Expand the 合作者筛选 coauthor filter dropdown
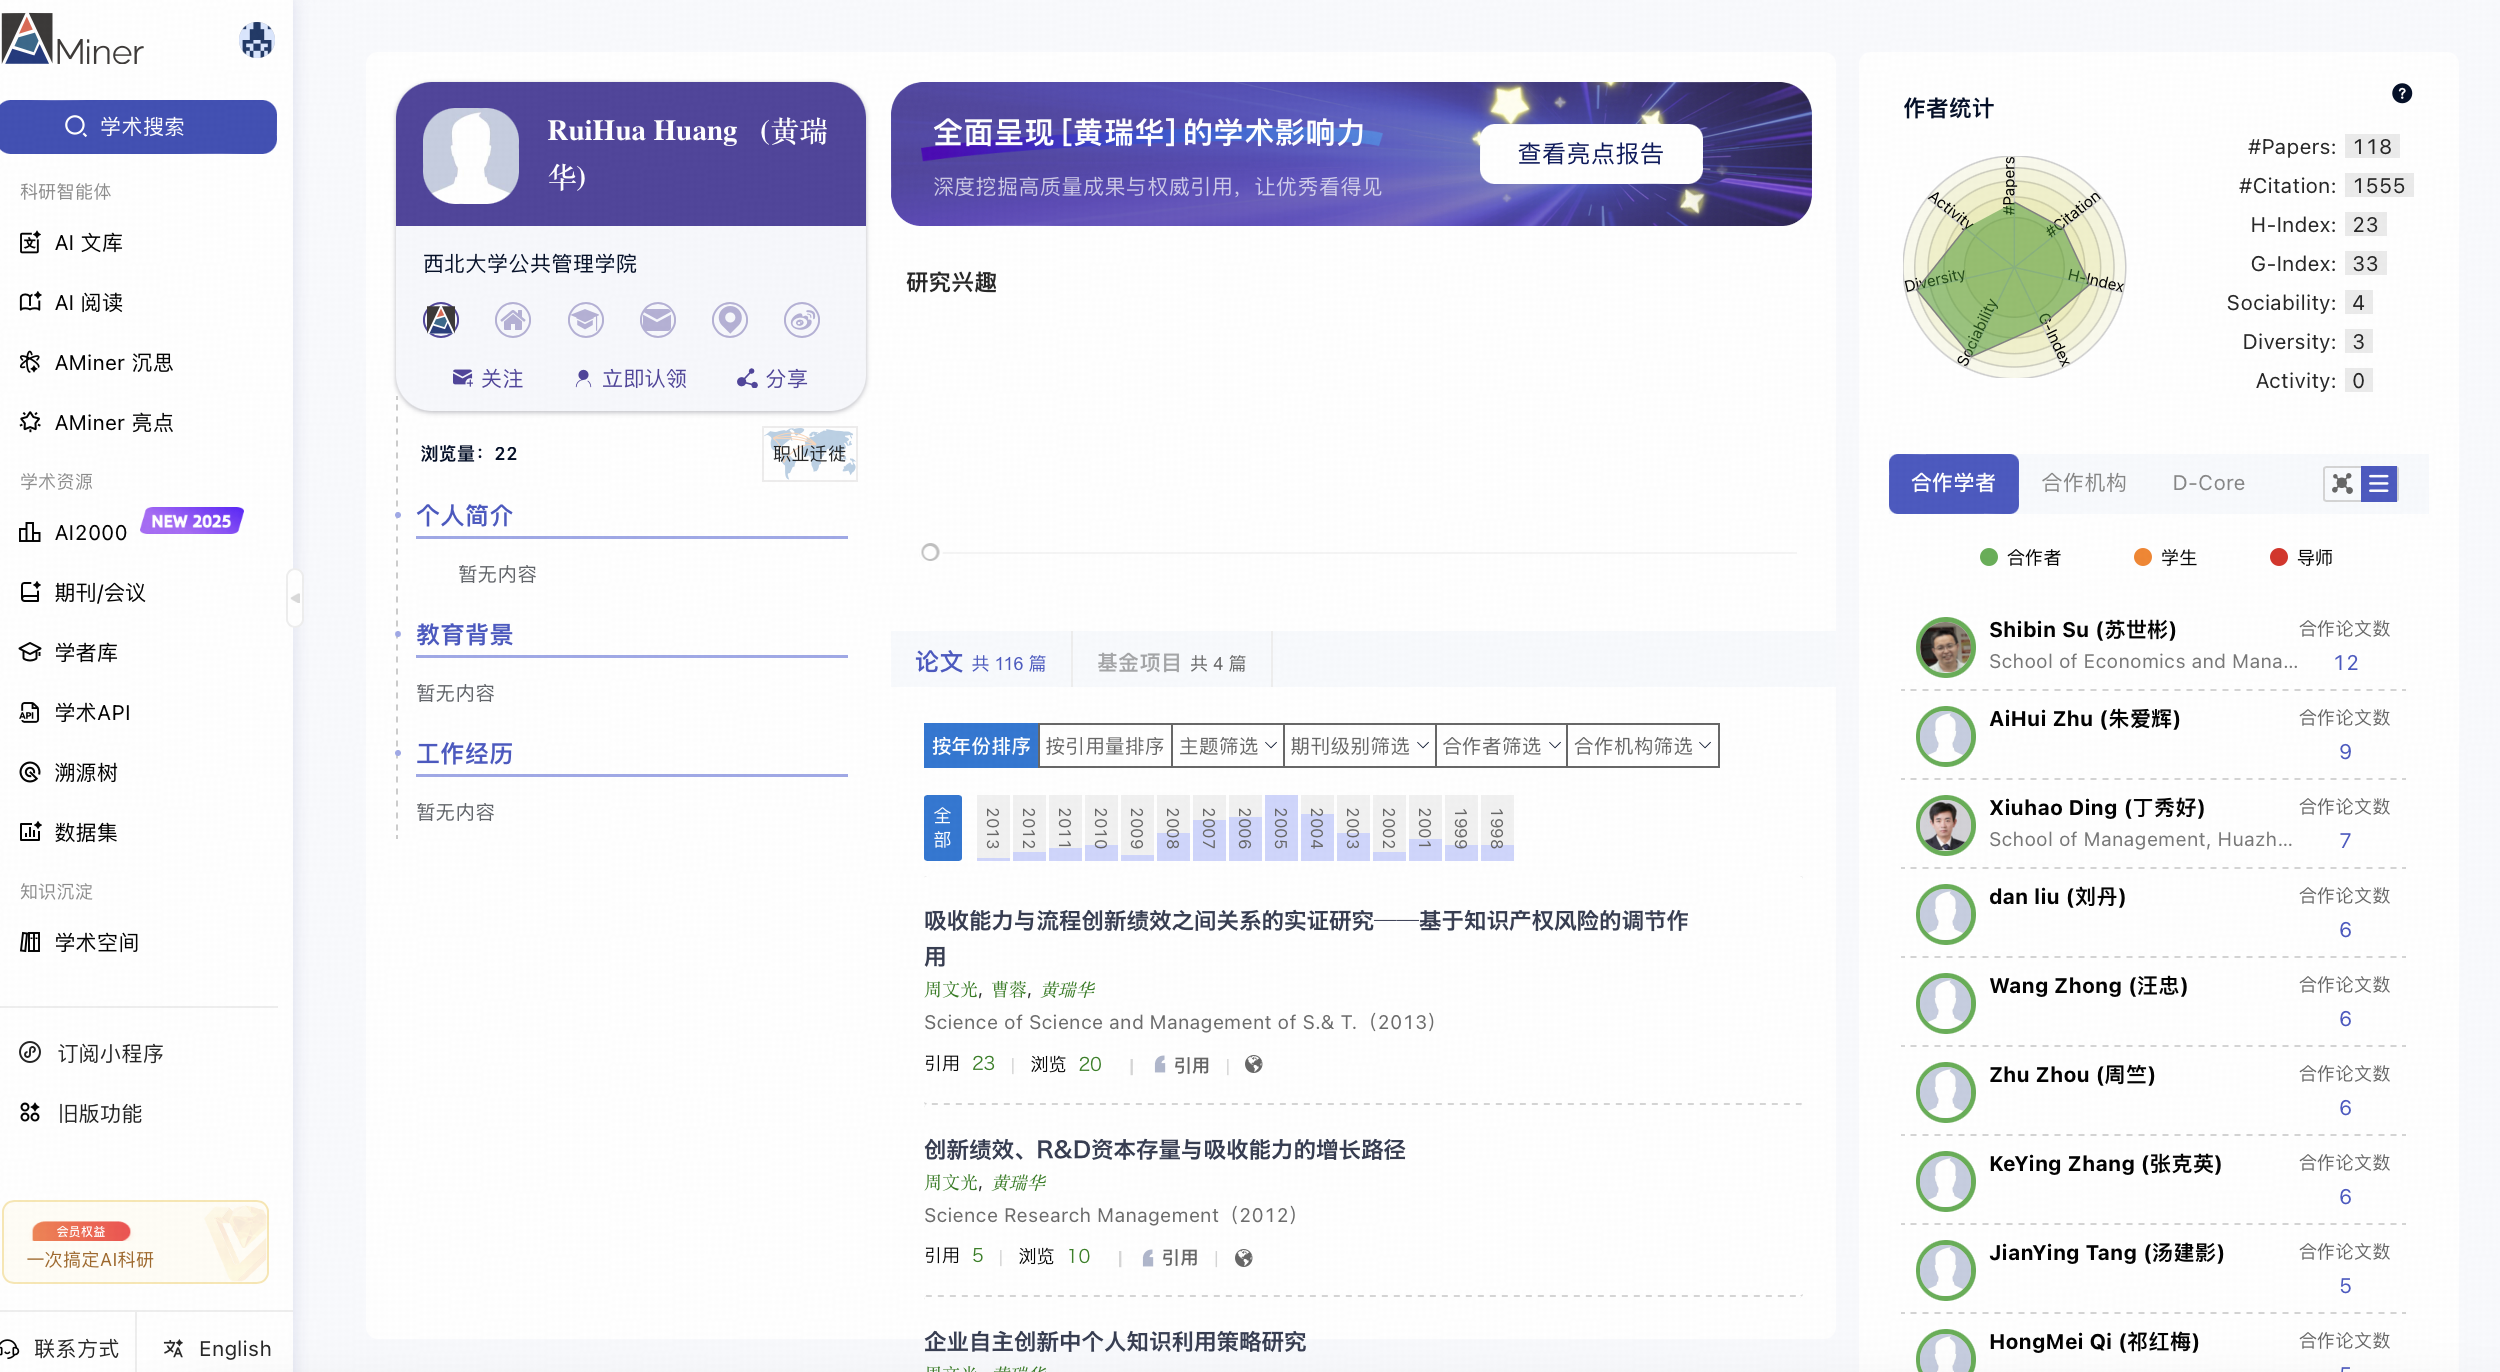The height and width of the screenshot is (1372, 2500). (x=1500, y=746)
